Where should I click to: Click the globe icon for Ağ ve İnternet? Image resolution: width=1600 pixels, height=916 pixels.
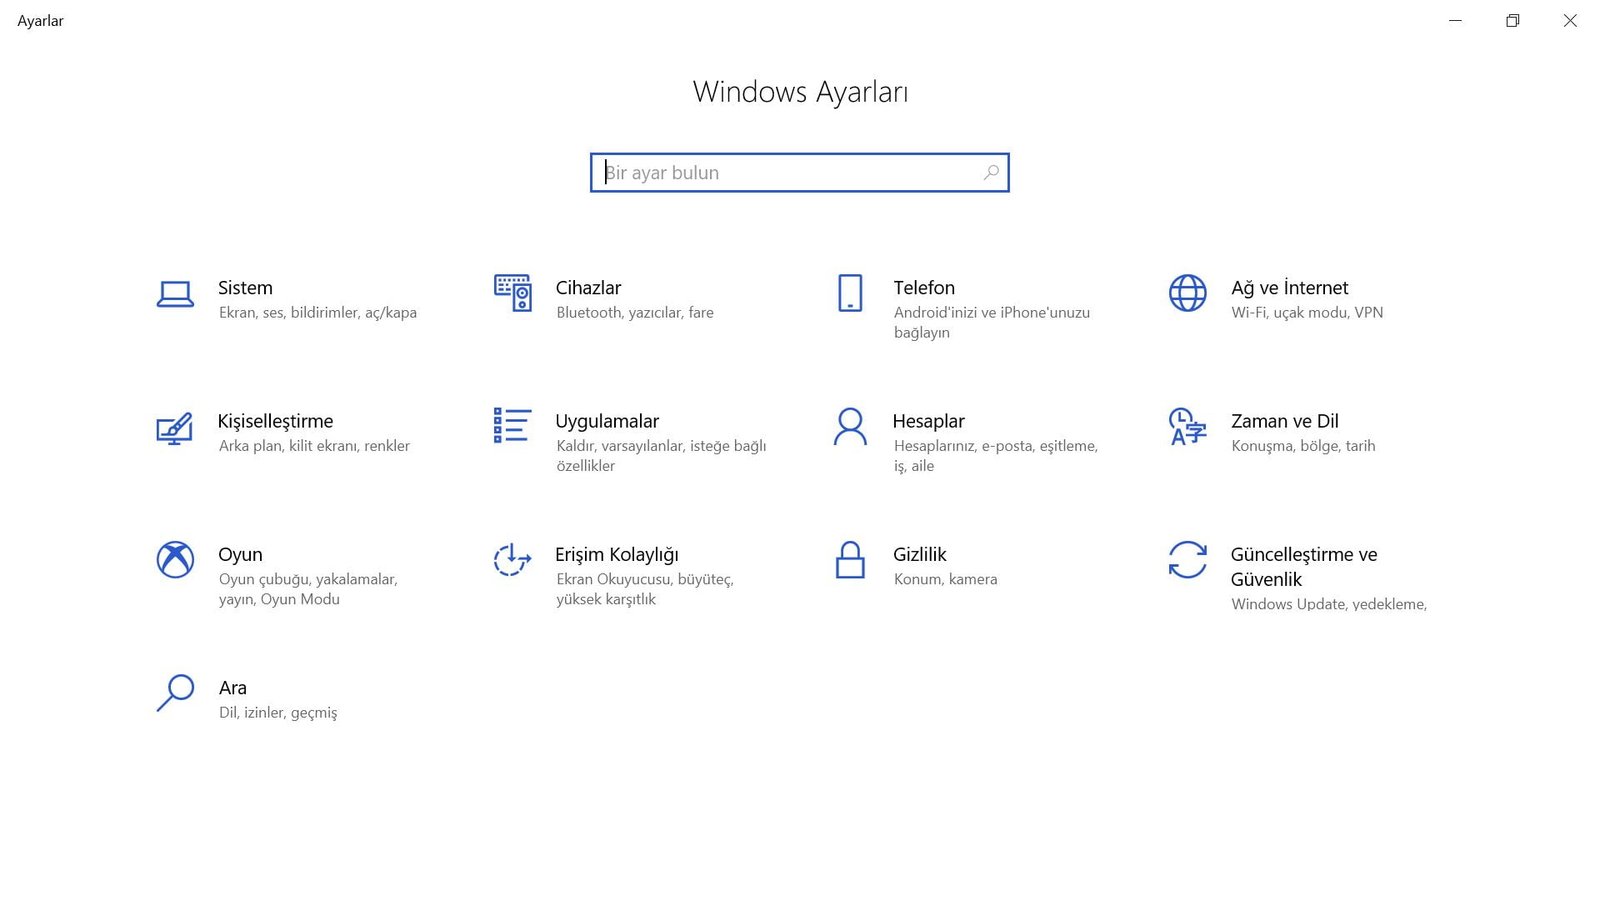click(1187, 293)
